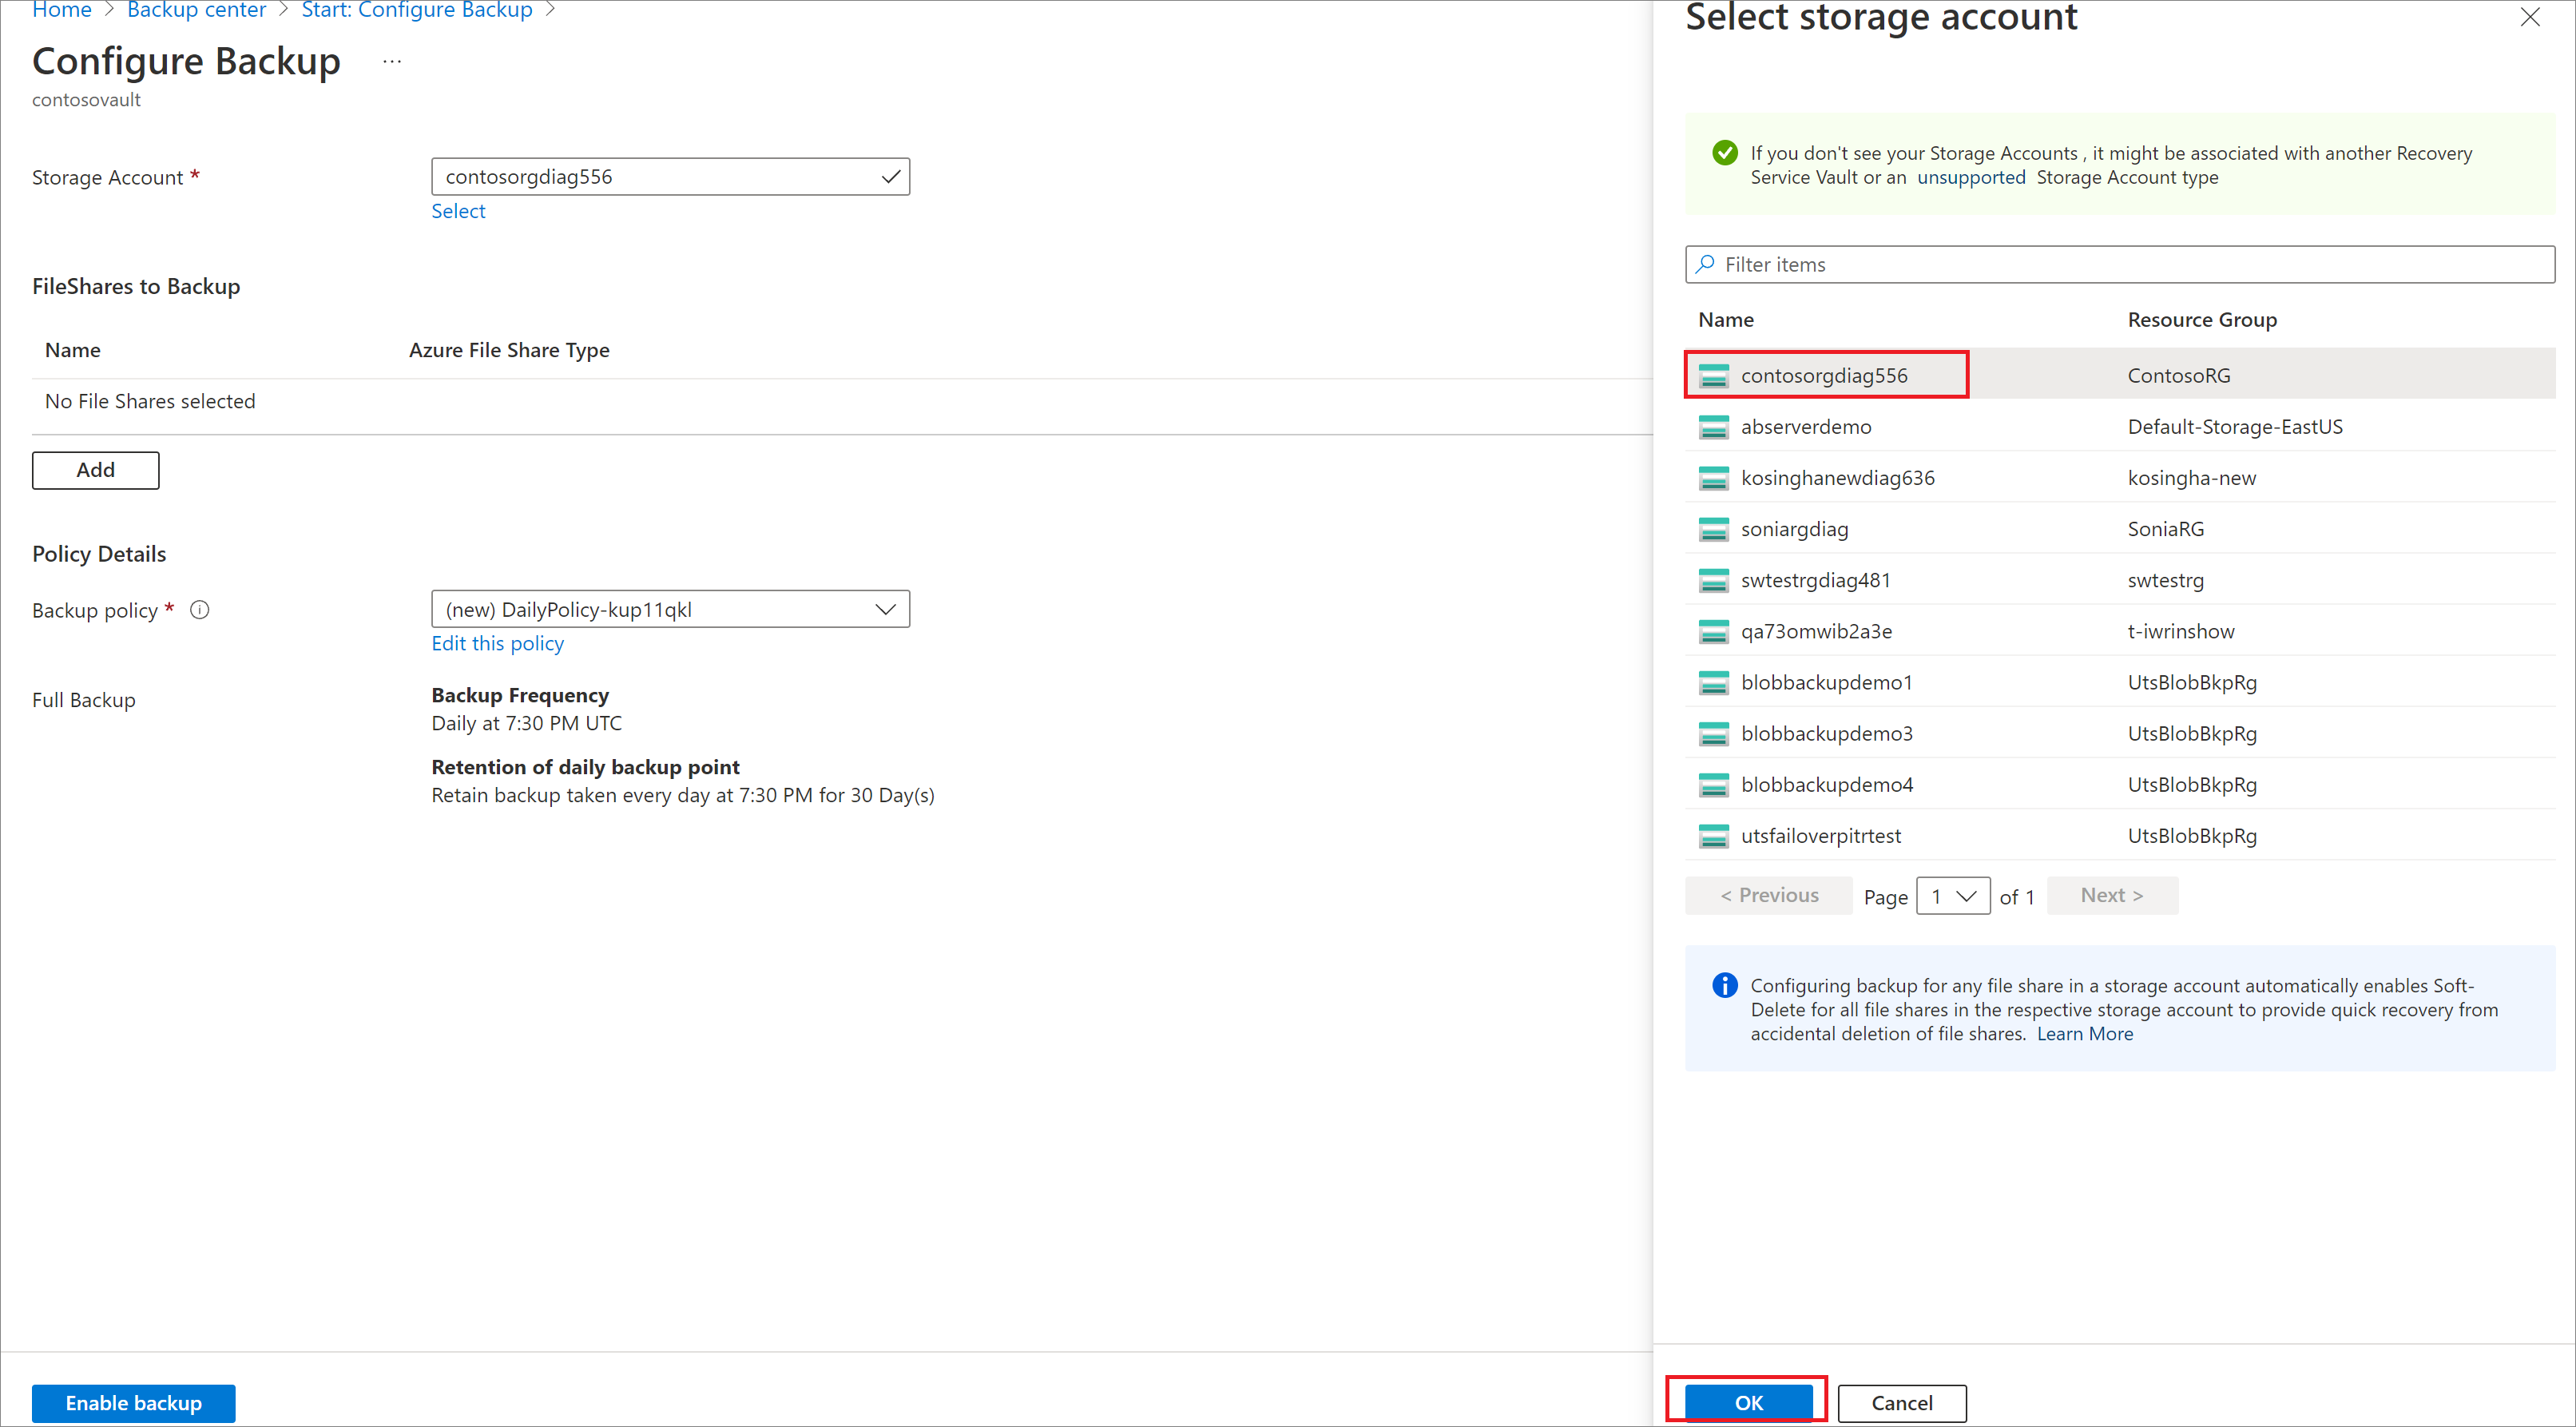Viewport: 2576px width, 1427px height.
Task: Open the unsupported storage account type link
Action: click(x=1970, y=177)
